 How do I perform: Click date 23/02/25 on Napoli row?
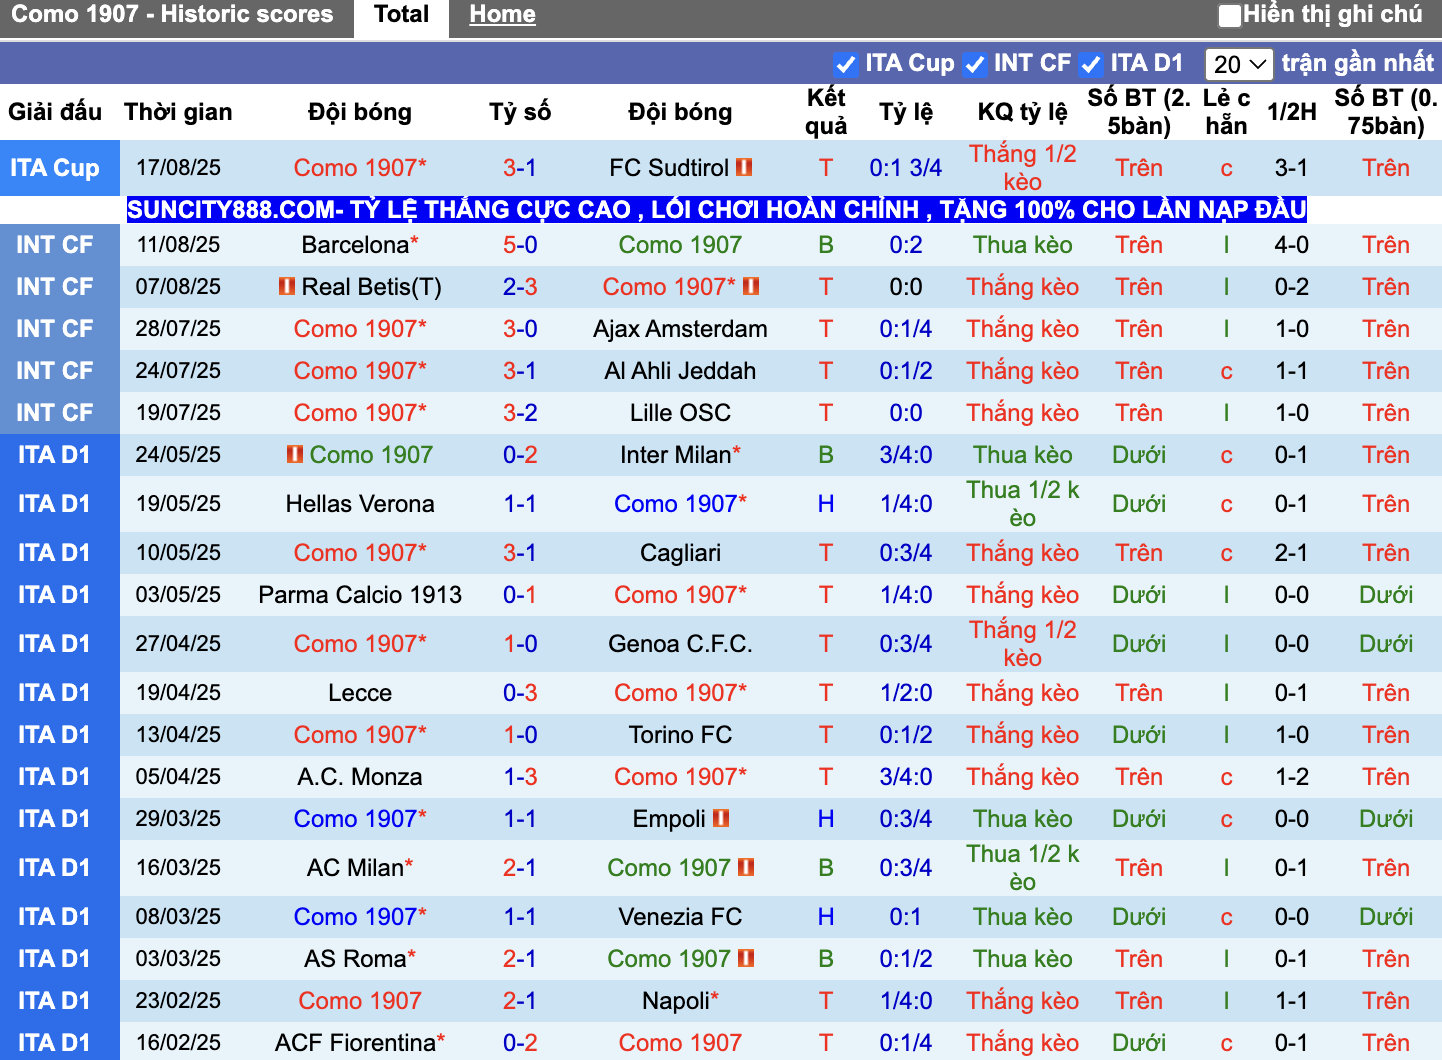[178, 1001]
